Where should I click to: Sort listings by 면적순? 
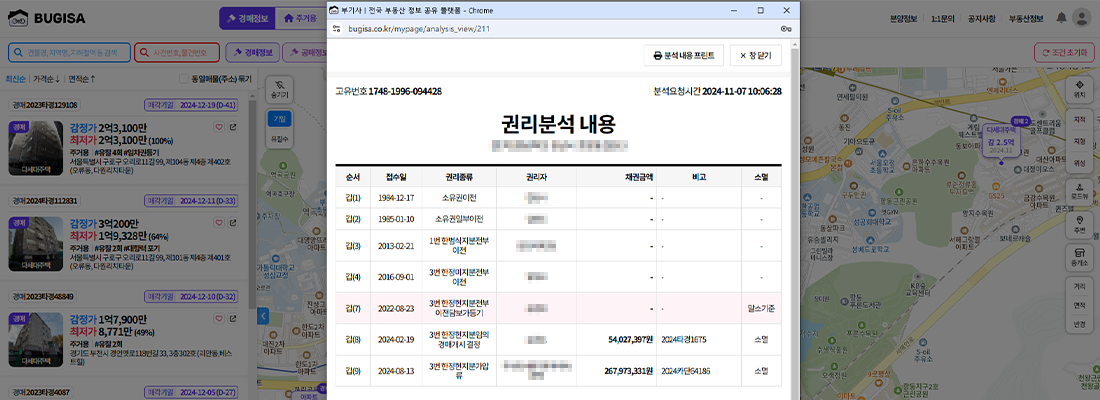coord(82,78)
